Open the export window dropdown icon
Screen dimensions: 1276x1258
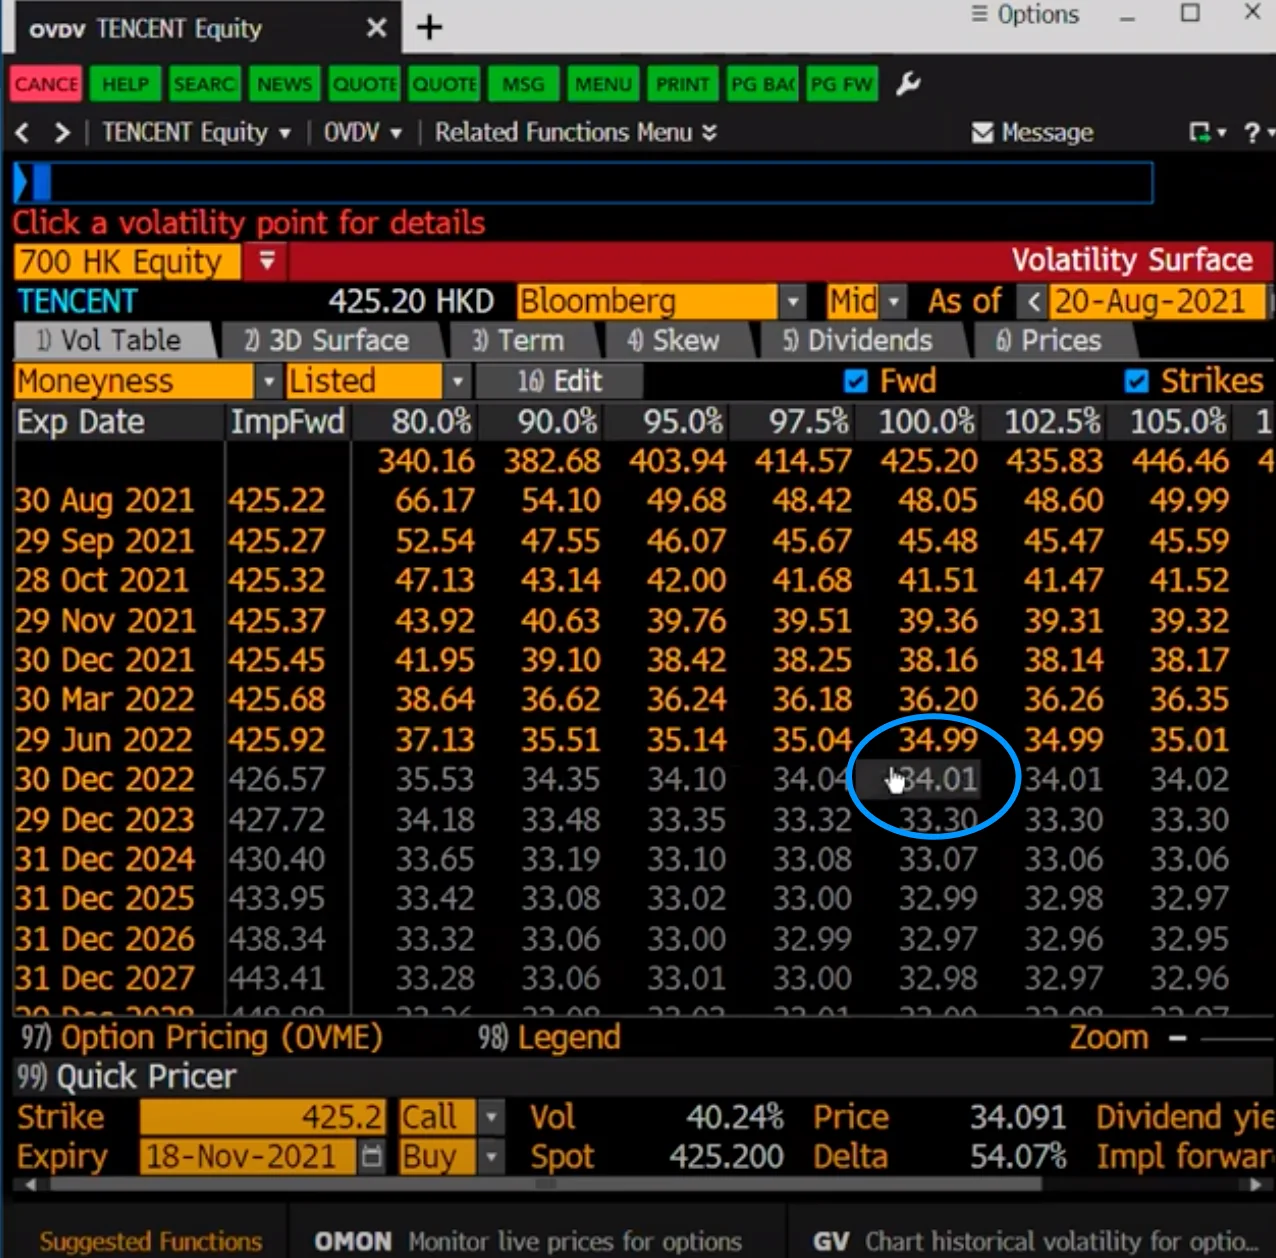point(1207,133)
